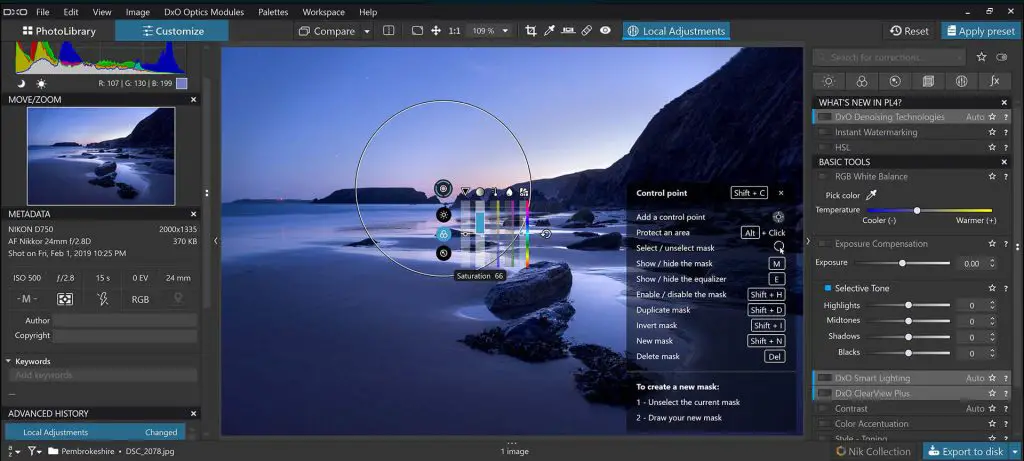Viewport: 1024px width, 461px height.
Task: Click the Add keywords input field
Action: tap(102, 375)
